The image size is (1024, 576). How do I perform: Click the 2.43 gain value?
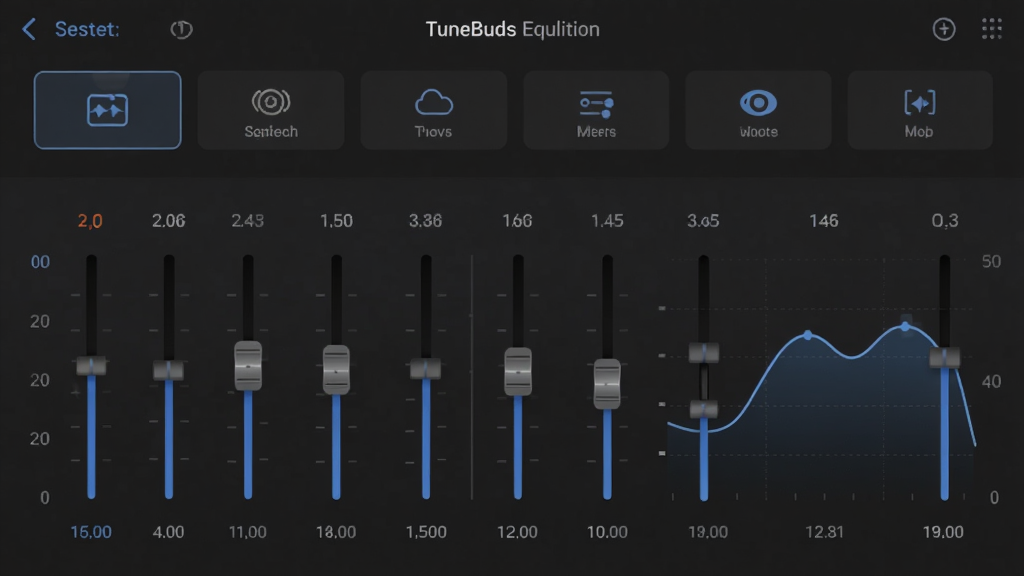248,221
